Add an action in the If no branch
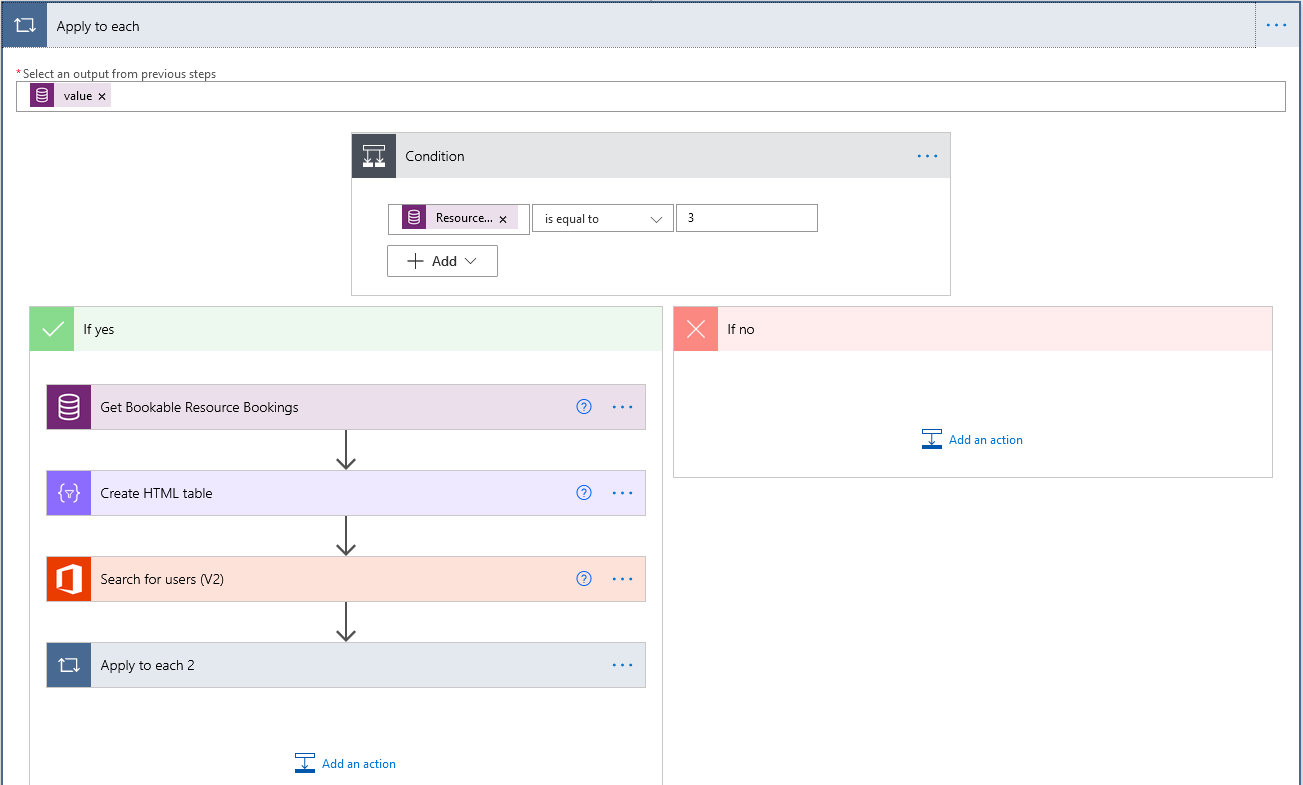The height and width of the screenshot is (785, 1303). 972,440
